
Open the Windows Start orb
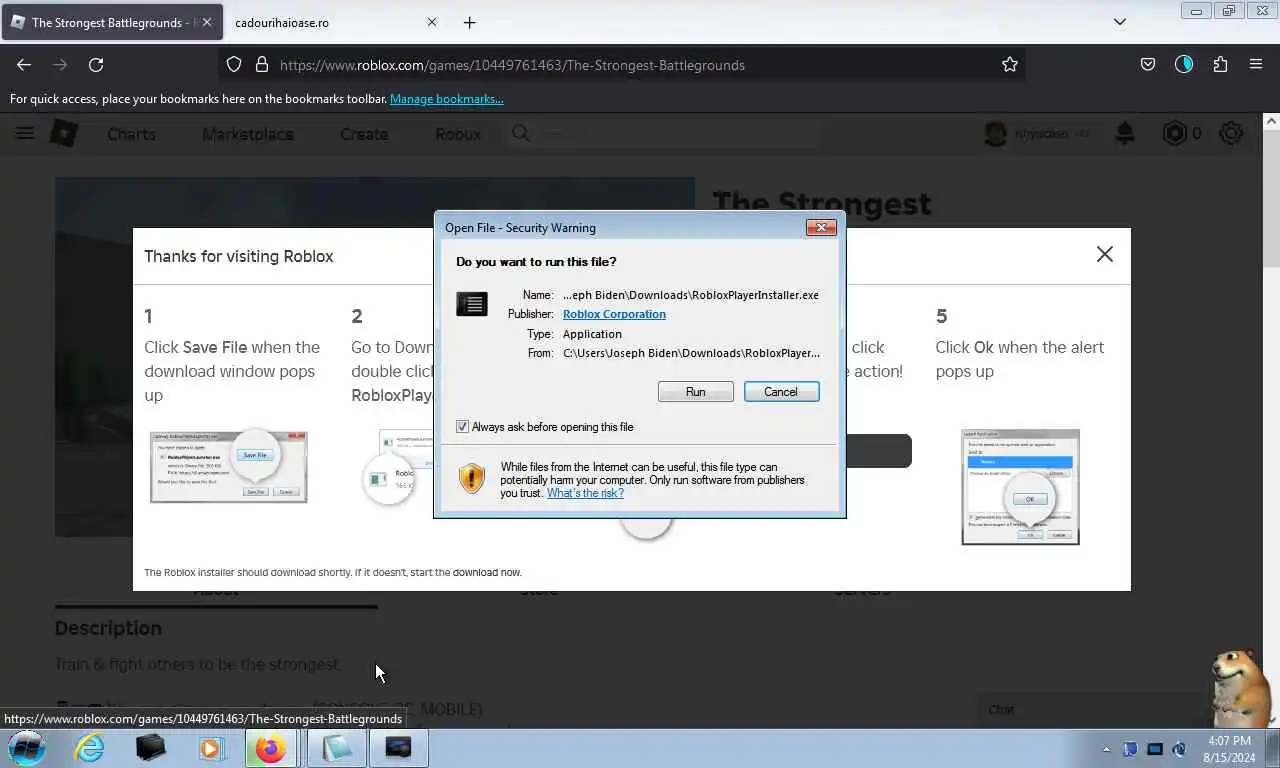pos(27,748)
